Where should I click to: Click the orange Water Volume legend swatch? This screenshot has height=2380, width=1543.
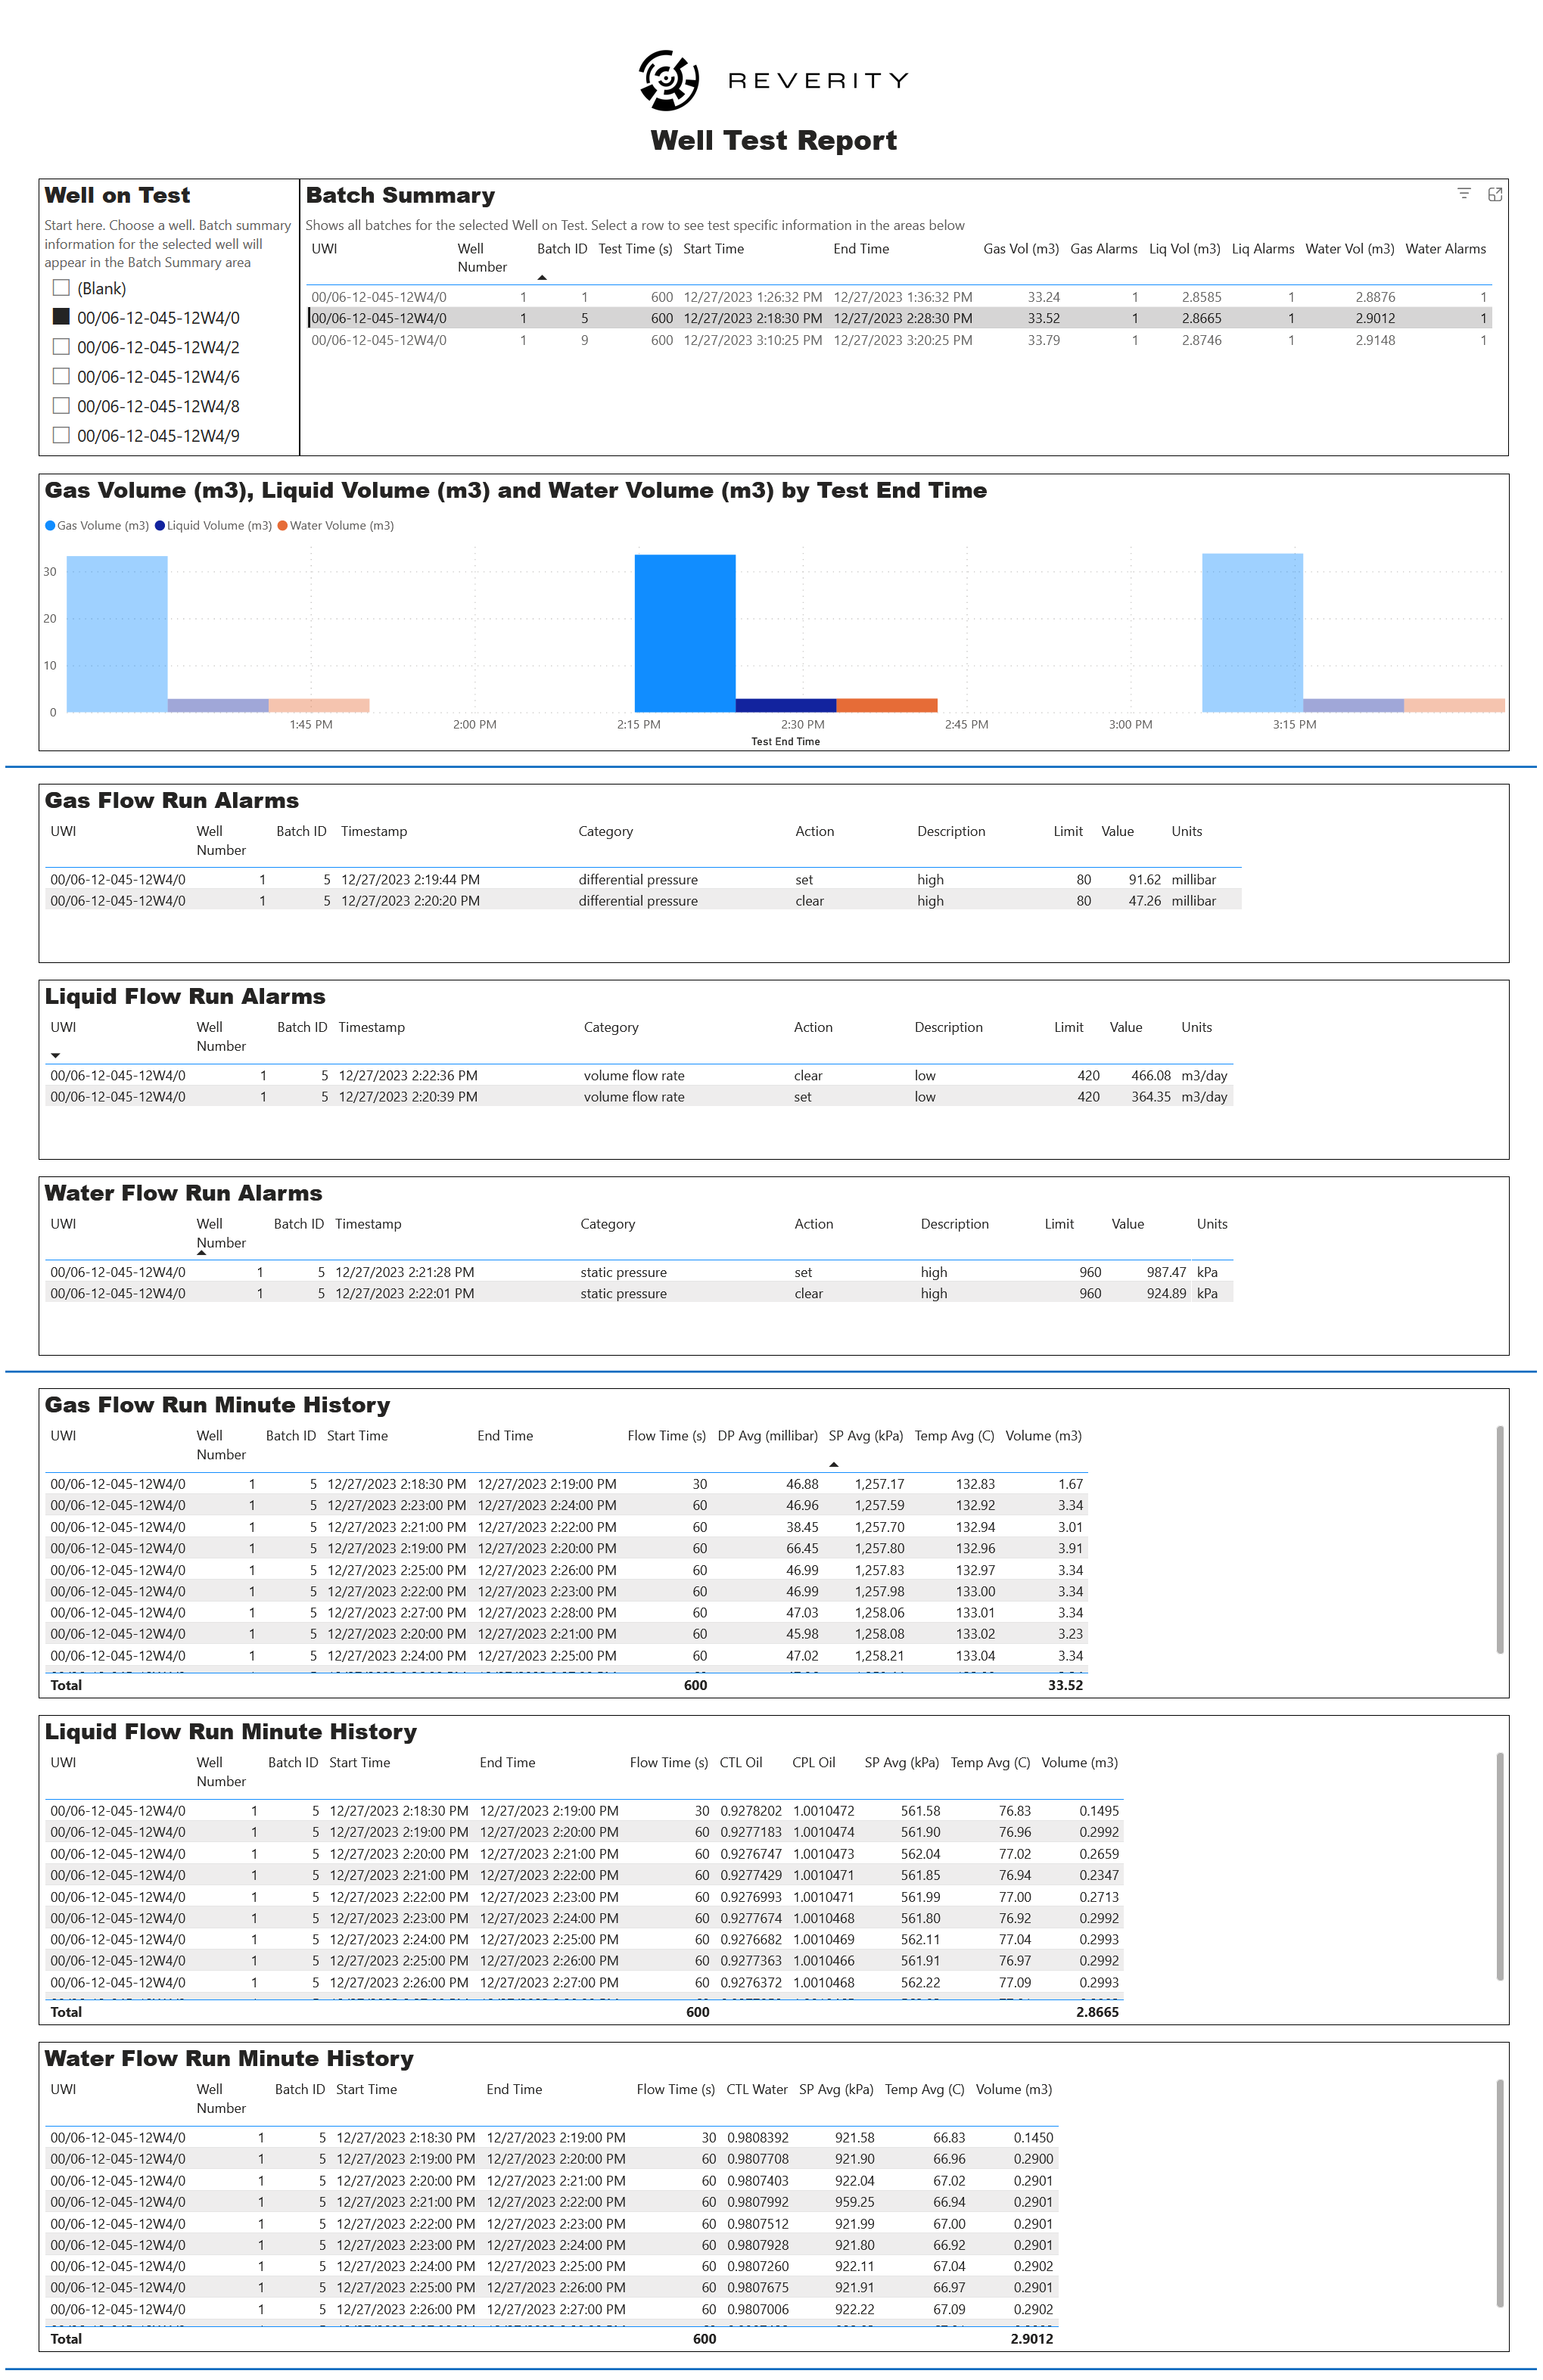coord(283,525)
